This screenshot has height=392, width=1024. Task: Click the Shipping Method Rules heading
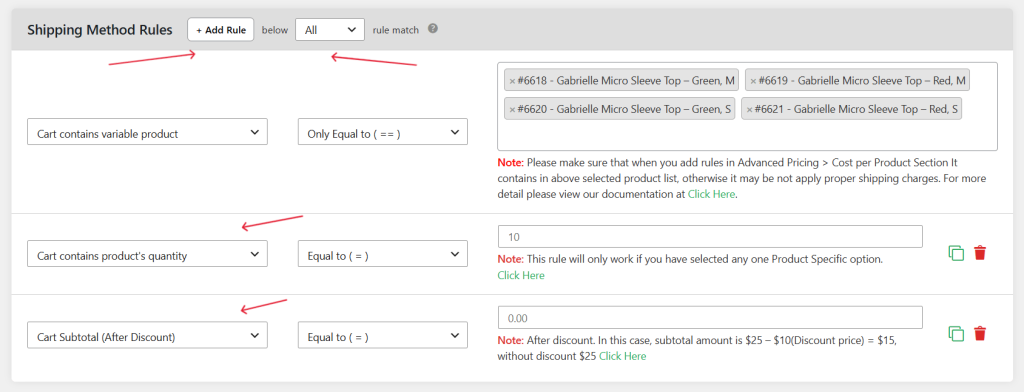click(x=100, y=30)
